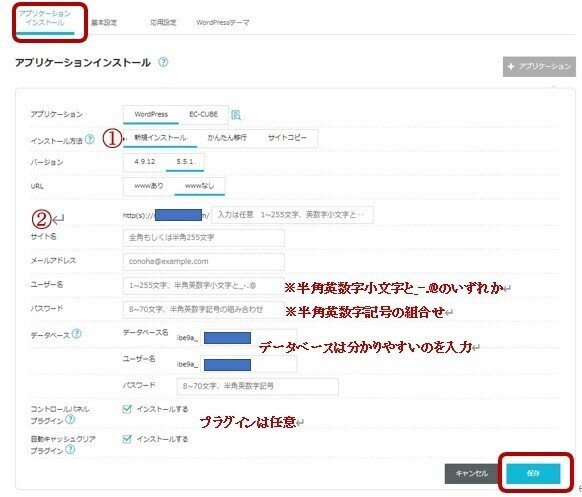The image size is (582, 497).
Task: Select EC-CUBE as the application
Action: (x=203, y=114)
